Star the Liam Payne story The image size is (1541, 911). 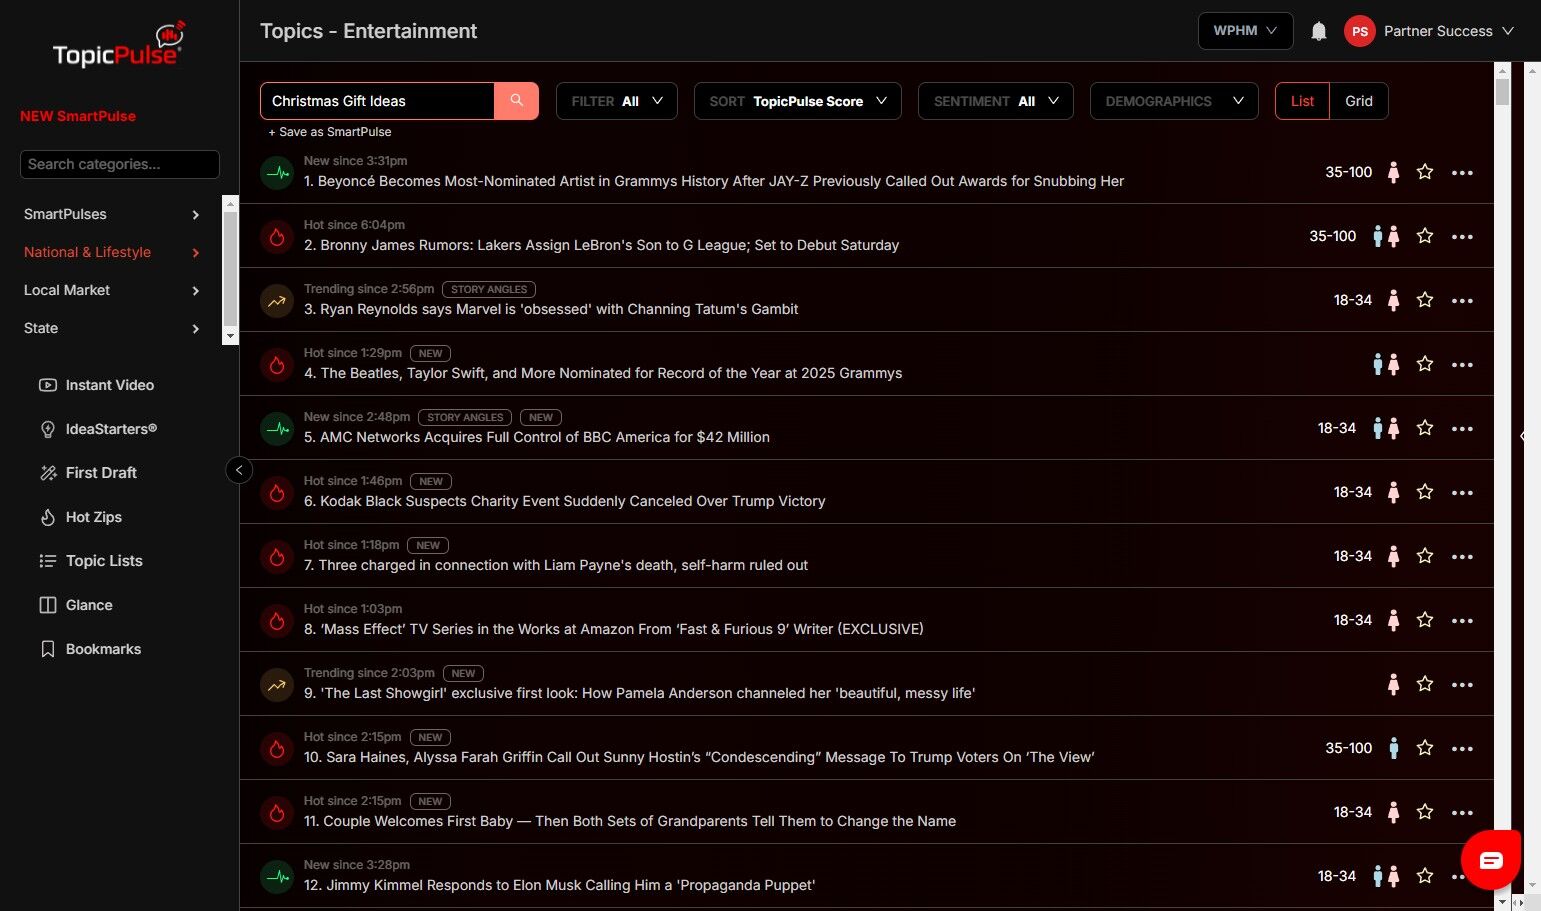pyautogui.click(x=1425, y=556)
